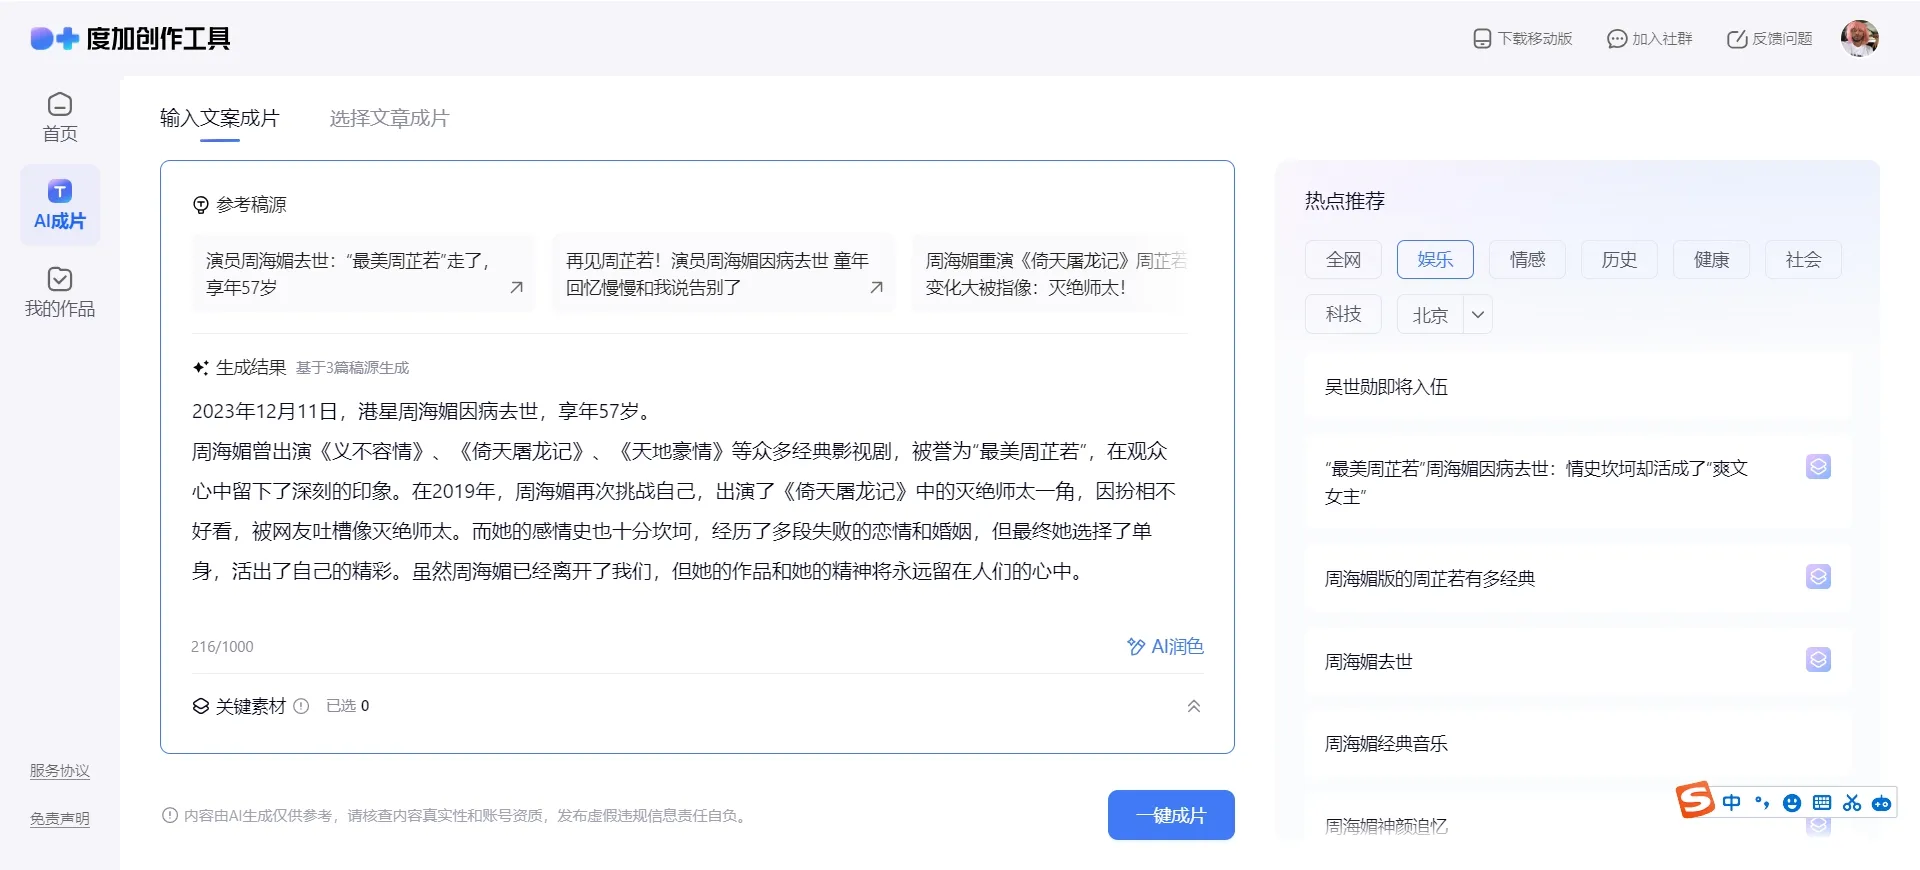This screenshot has width=1920, height=870.
Task: Switch to 输入文案成片 tab
Action: click(220, 118)
